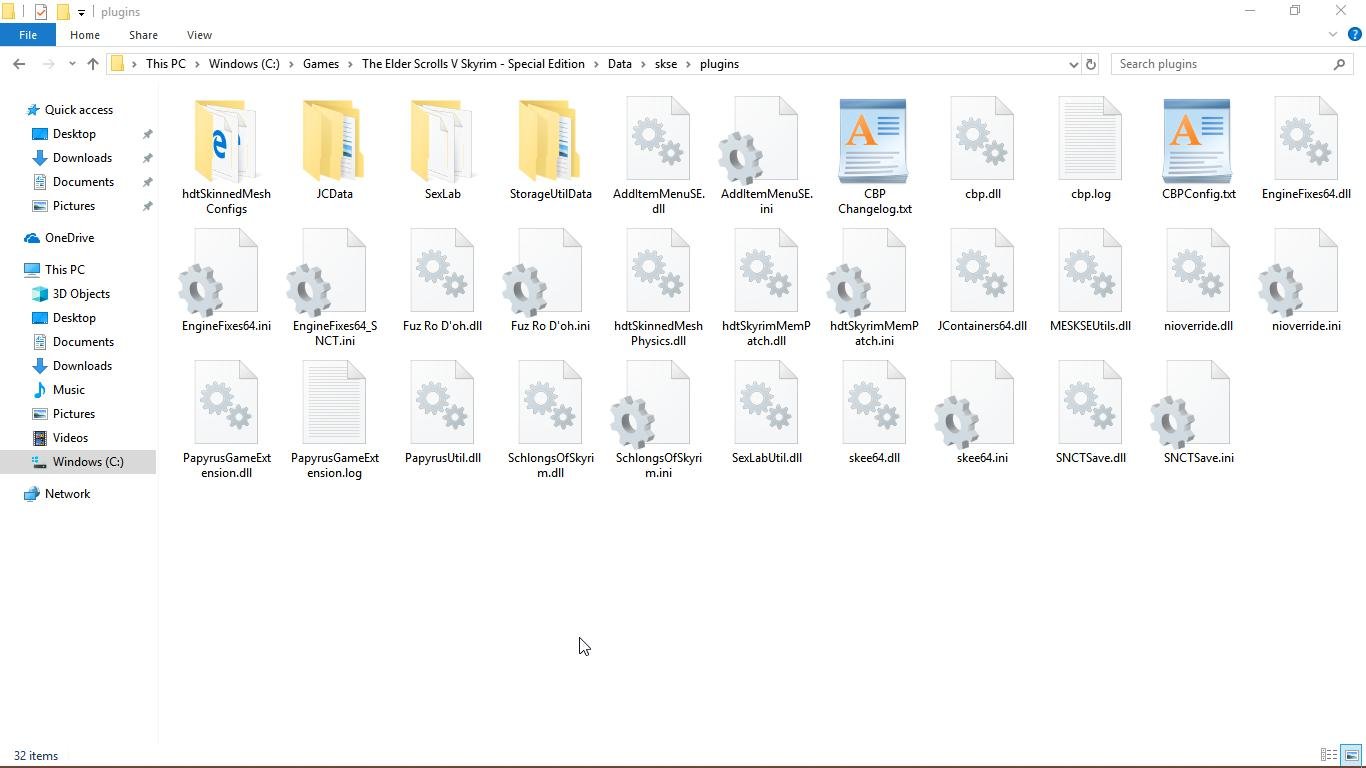
Task: Open the recent locations dropdown
Action: tap(72, 64)
